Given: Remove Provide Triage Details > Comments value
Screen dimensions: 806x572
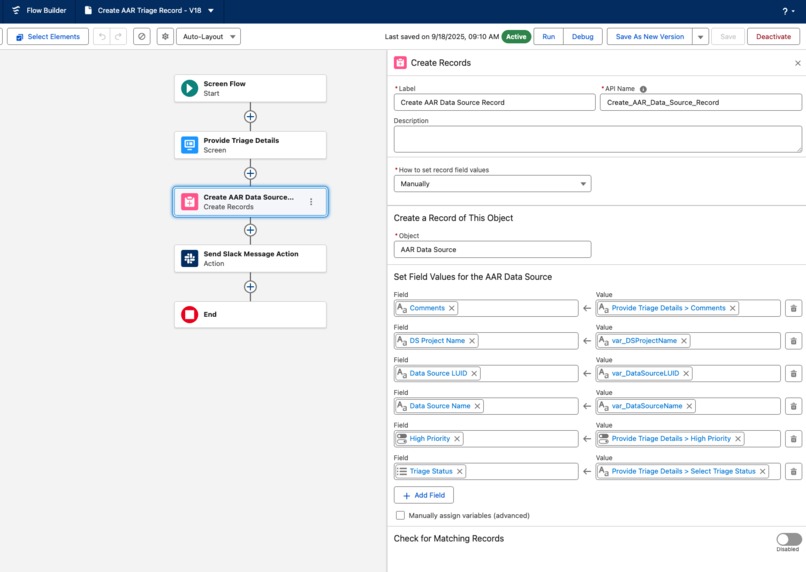Looking at the screenshot, I should pos(732,308).
